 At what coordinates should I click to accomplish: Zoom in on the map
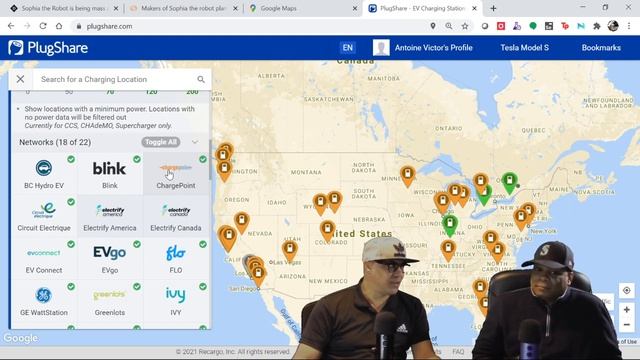click(627, 310)
